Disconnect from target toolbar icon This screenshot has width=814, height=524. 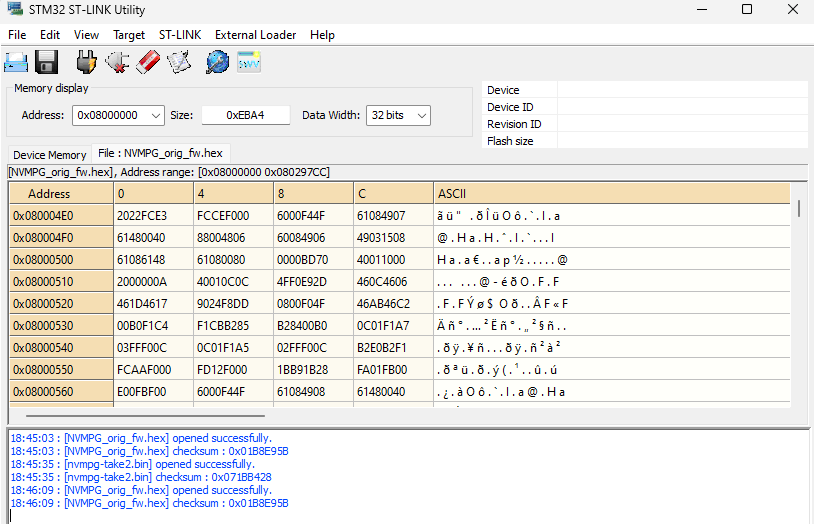(117, 62)
